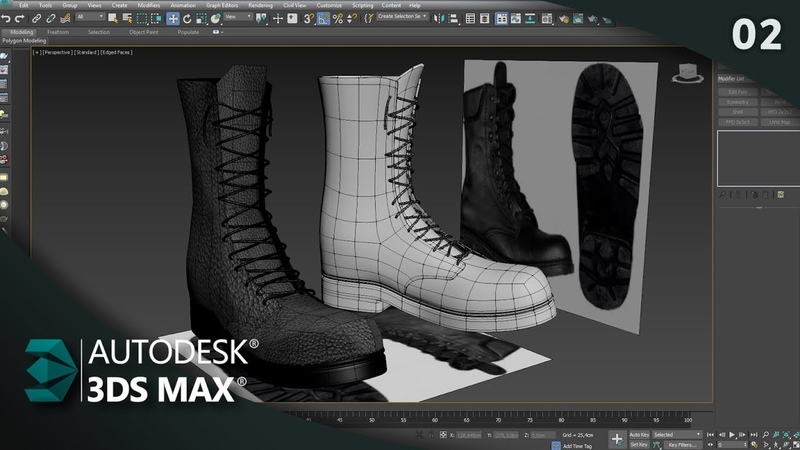Open the Curve Editor icon

point(516,19)
